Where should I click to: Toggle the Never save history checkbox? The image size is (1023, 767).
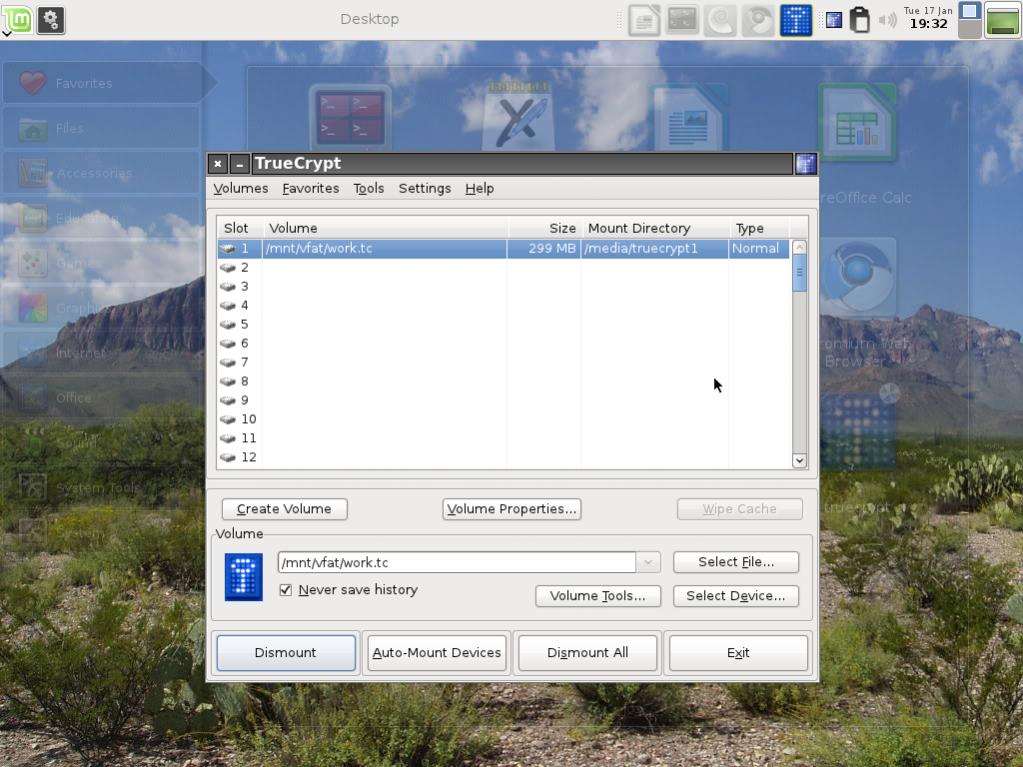286,590
